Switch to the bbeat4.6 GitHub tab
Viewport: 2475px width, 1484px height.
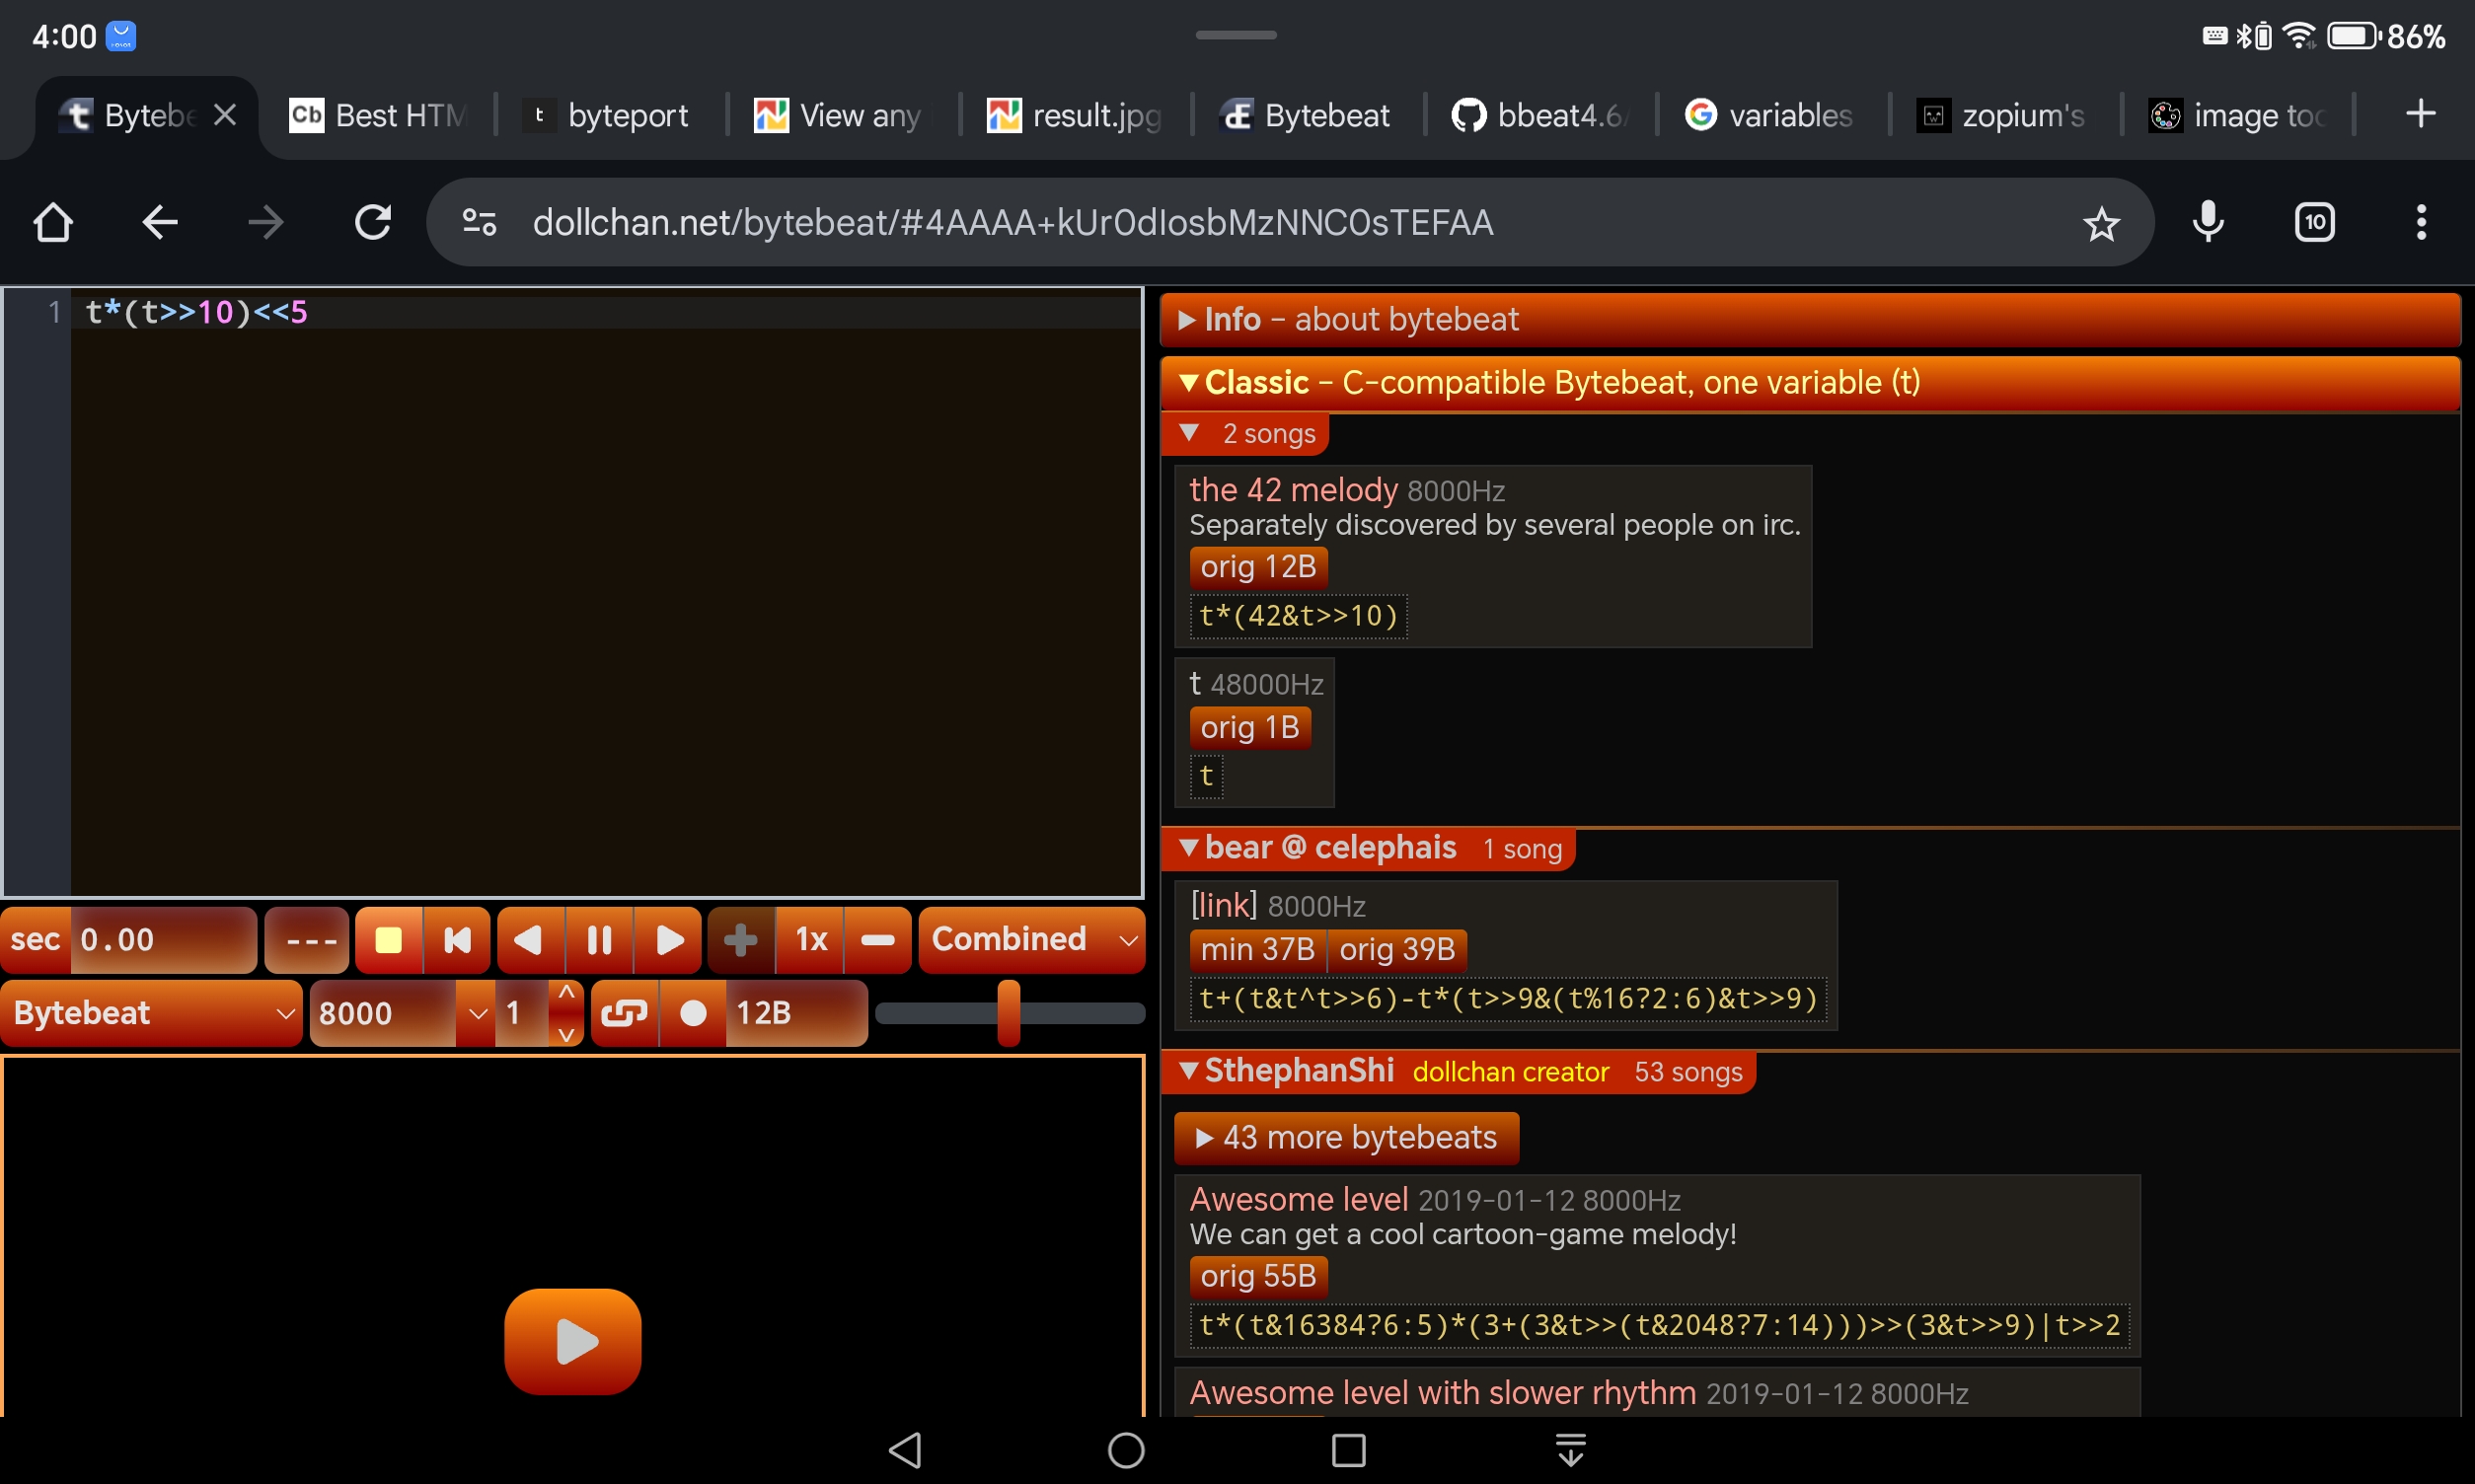click(x=1540, y=116)
